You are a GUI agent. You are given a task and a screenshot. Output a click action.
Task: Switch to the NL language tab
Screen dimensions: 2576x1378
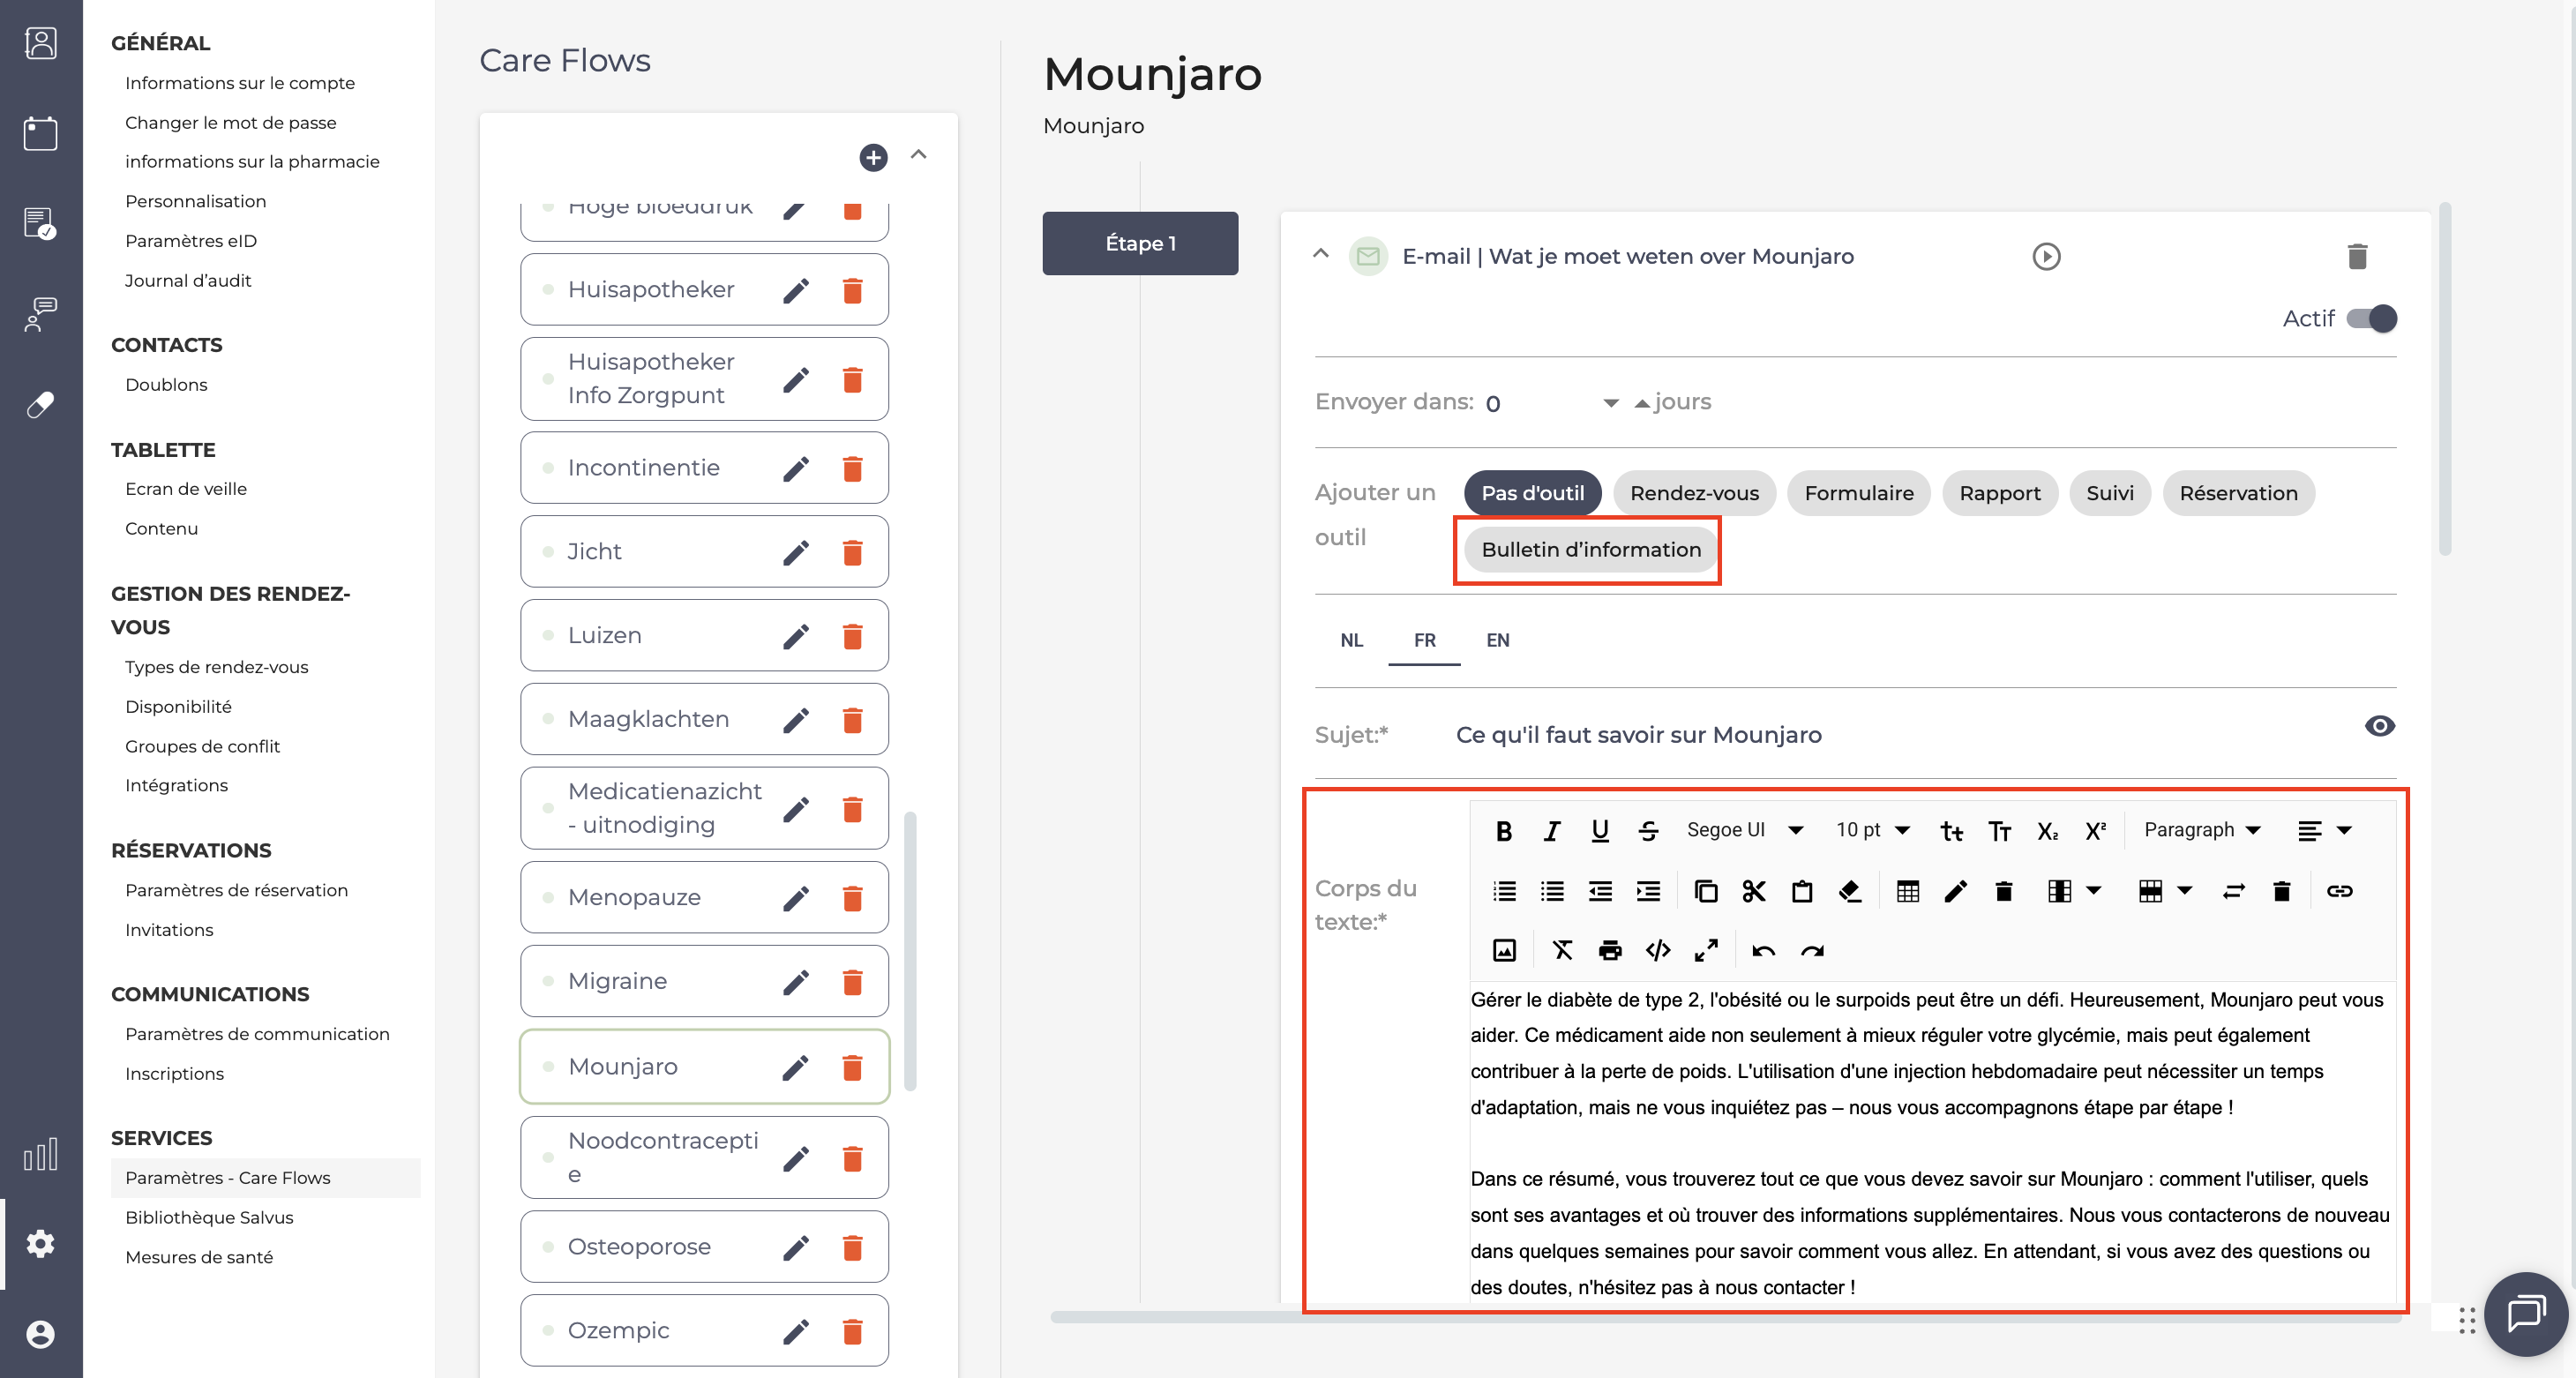(x=1351, y=640)
